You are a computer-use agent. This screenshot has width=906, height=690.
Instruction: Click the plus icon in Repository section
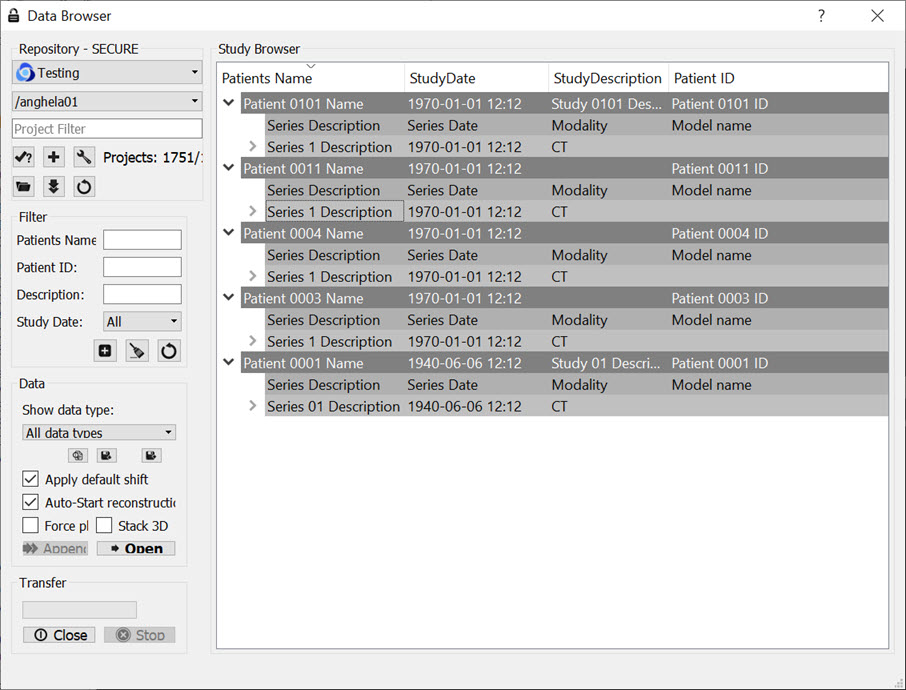point(54,157)
